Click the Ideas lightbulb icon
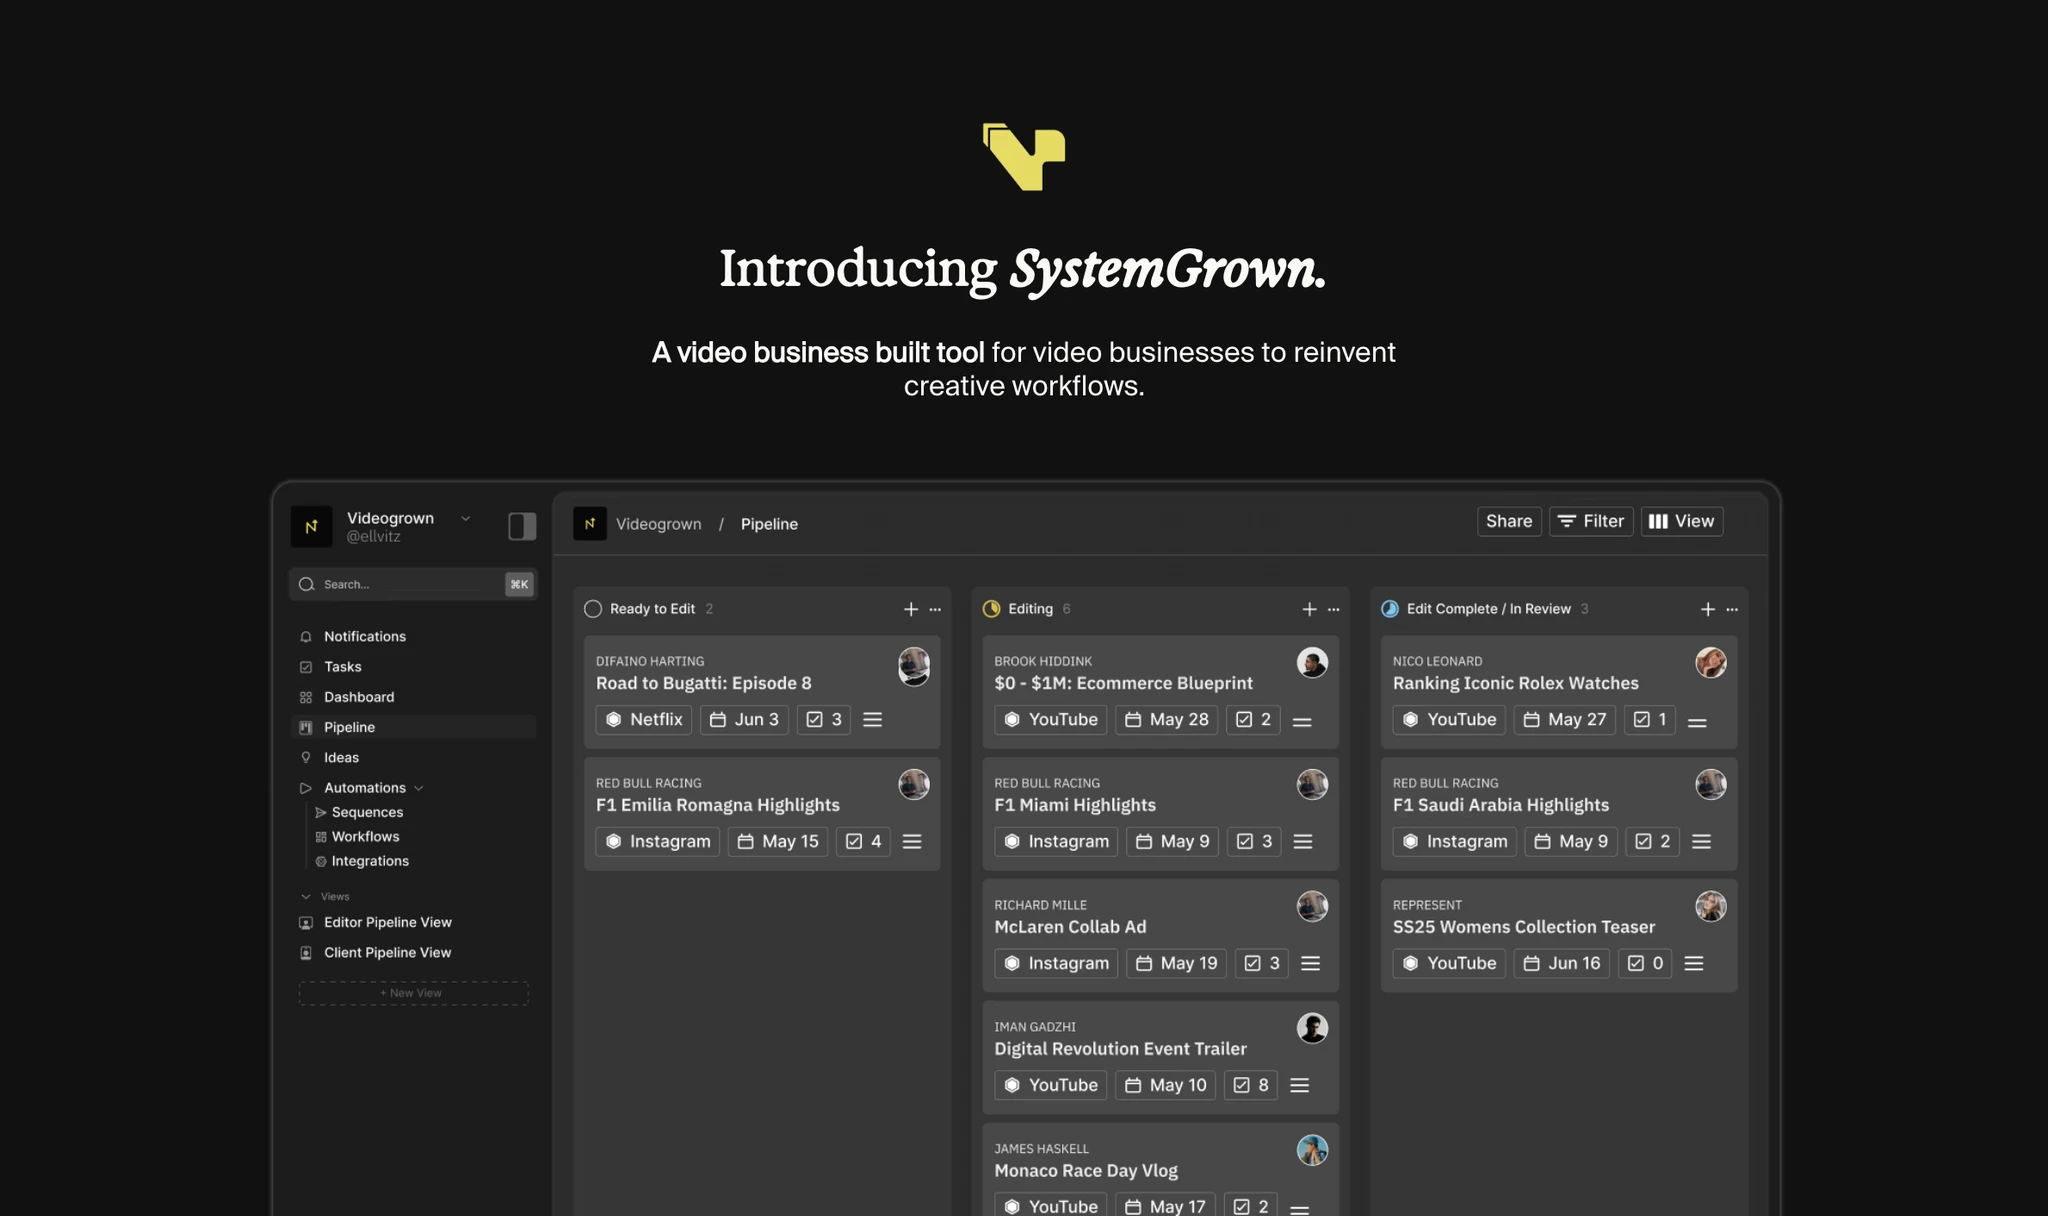The image size is (2048, 1216). [x=306, y=758]
